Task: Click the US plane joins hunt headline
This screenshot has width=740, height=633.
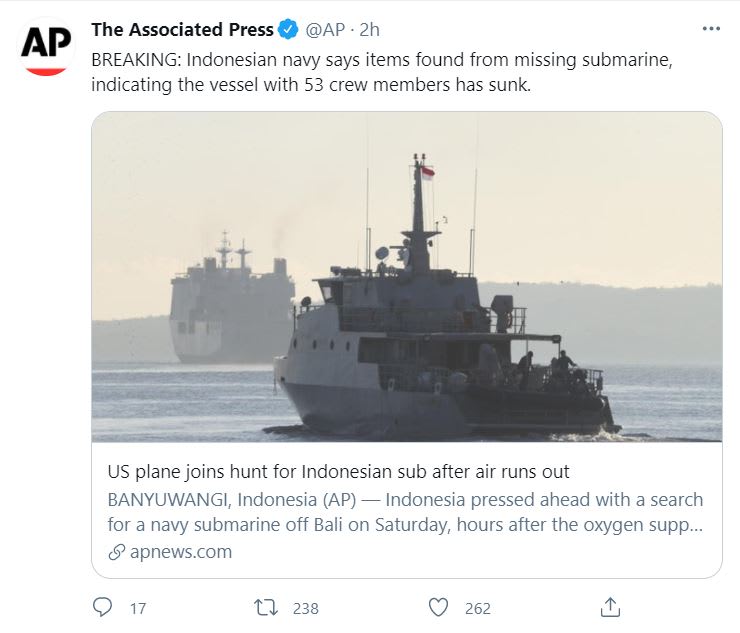Action: tap(338, 472)
